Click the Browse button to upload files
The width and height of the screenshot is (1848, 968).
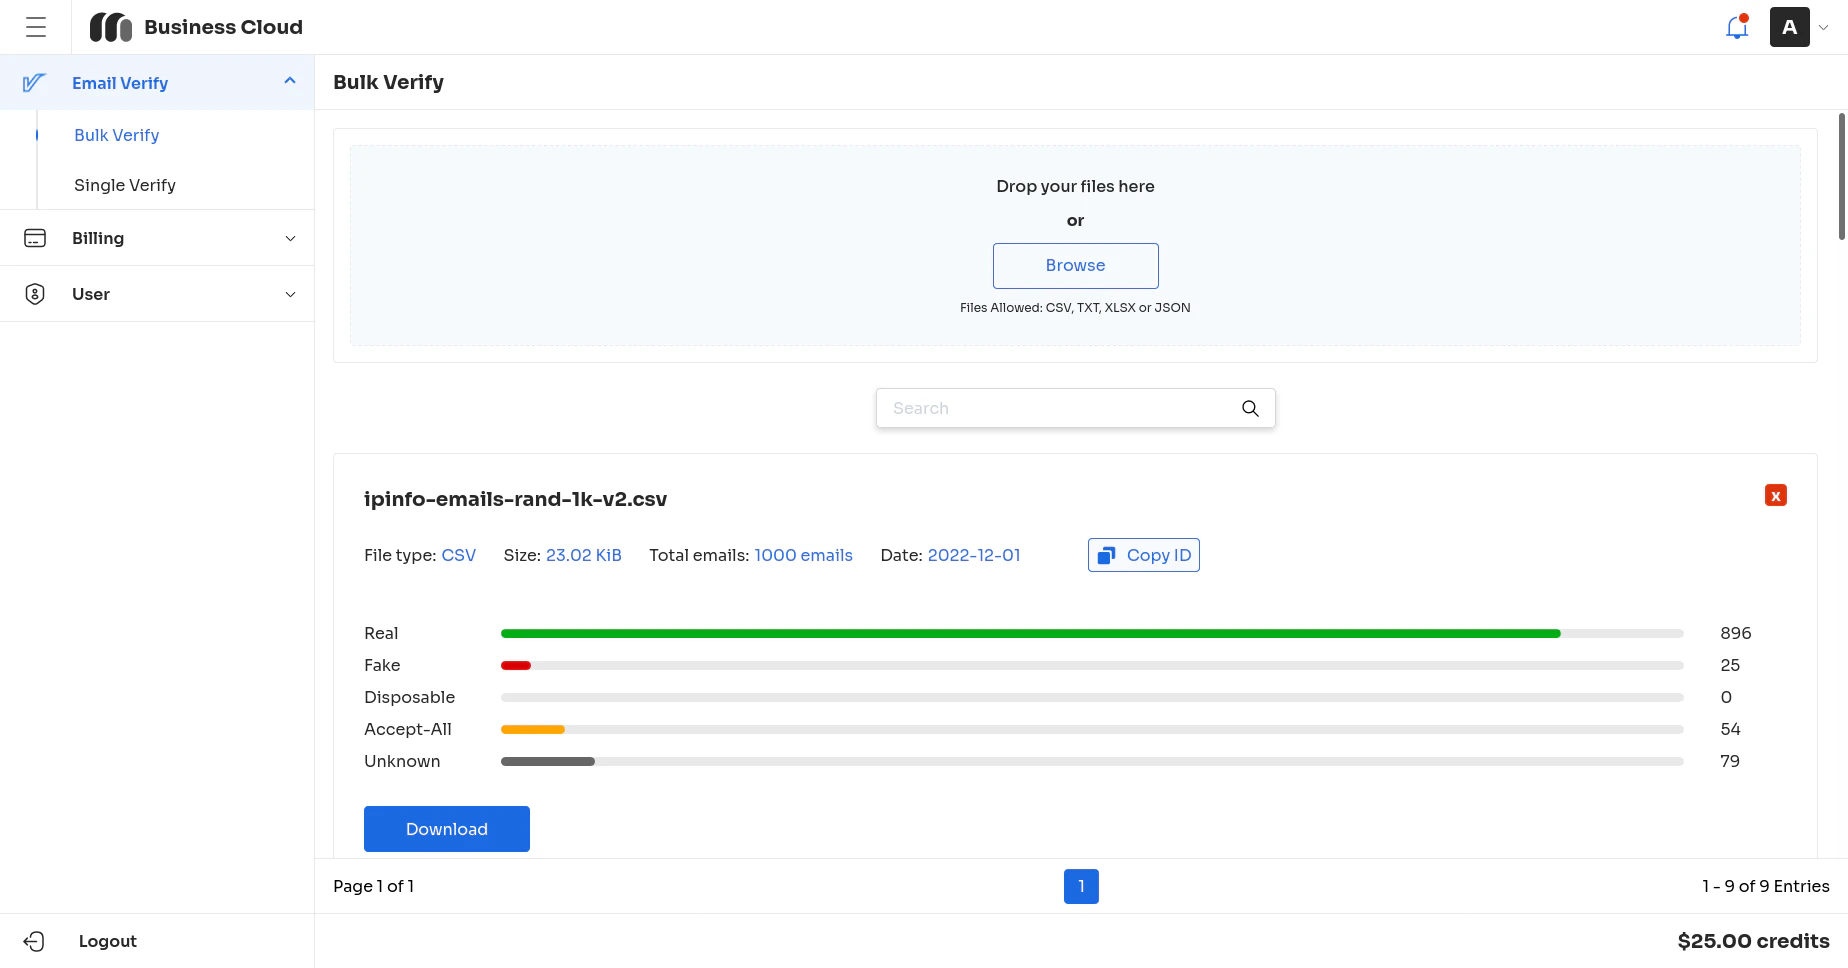click(1075, 265)
